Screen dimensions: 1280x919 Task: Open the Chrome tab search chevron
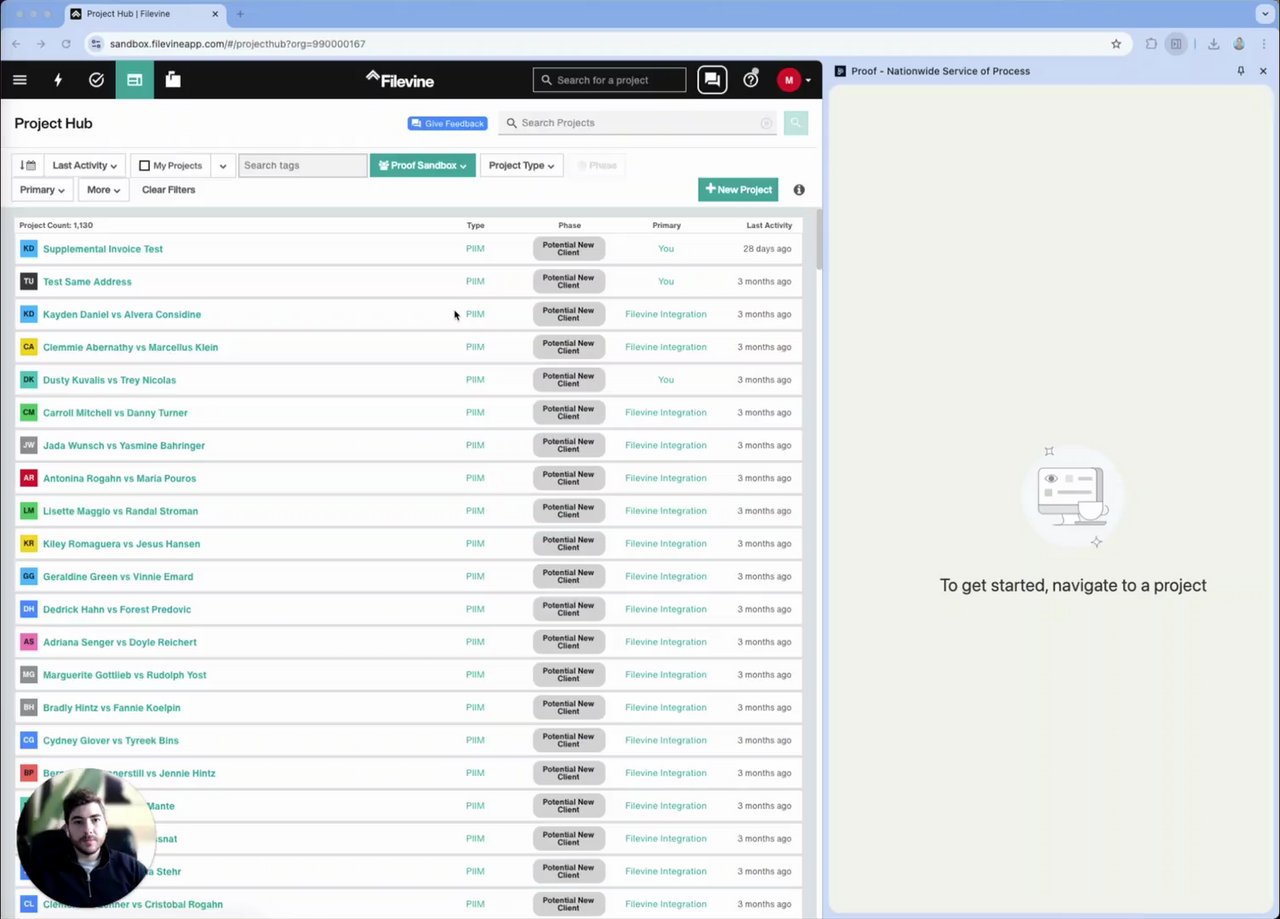point(1263,14)
